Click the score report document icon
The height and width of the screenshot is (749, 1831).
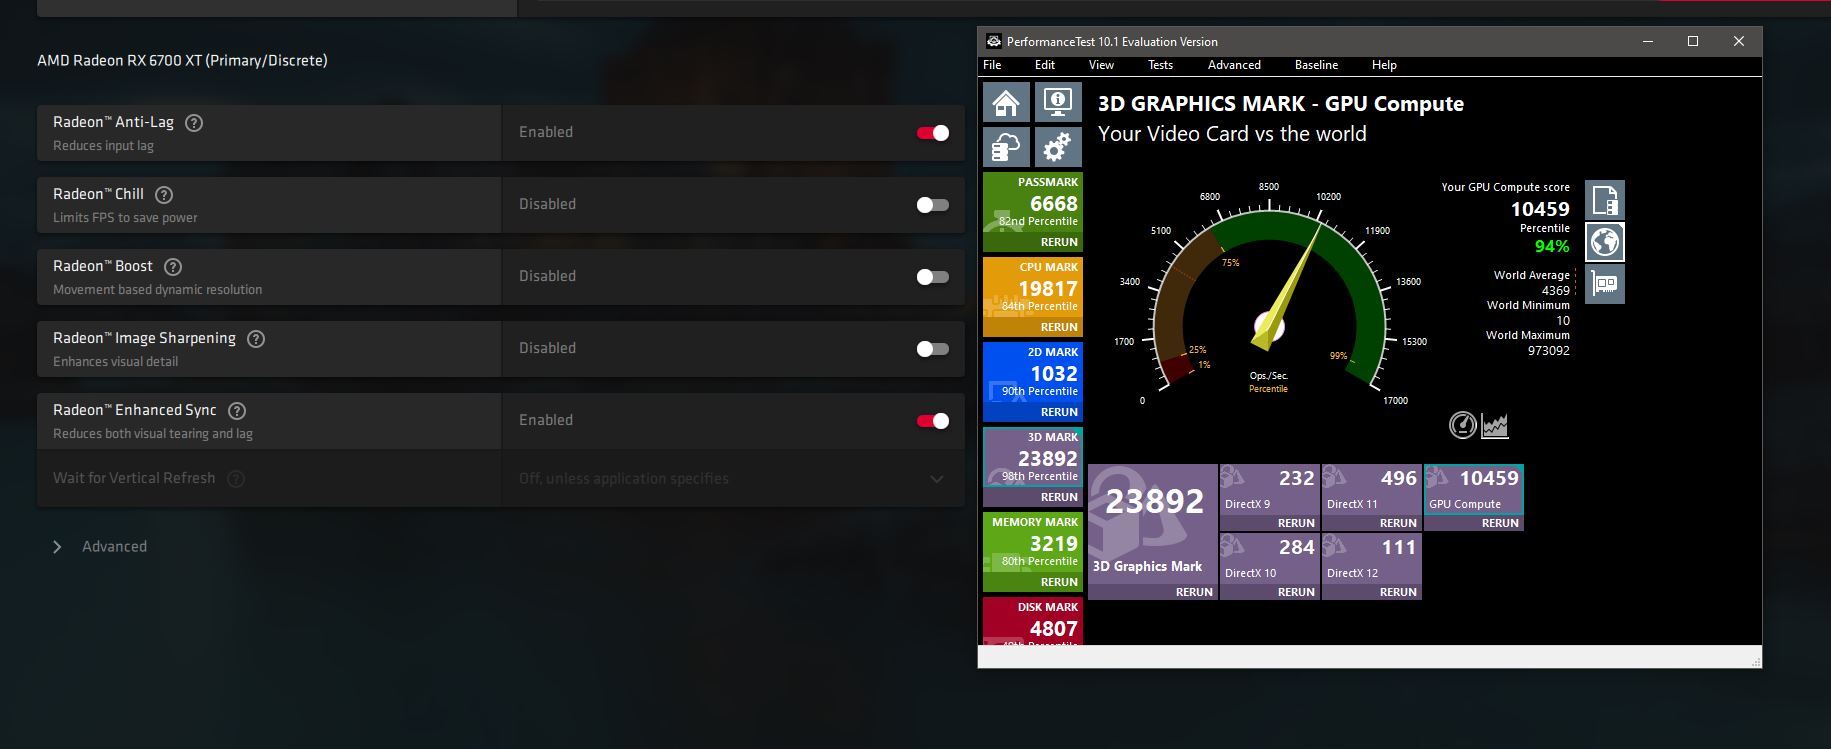(1605, 200)
